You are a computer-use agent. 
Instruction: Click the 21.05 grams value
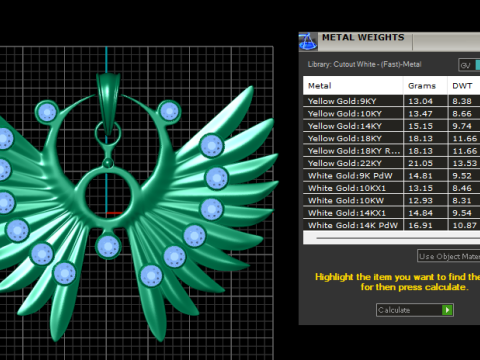(x=420, y=163)
